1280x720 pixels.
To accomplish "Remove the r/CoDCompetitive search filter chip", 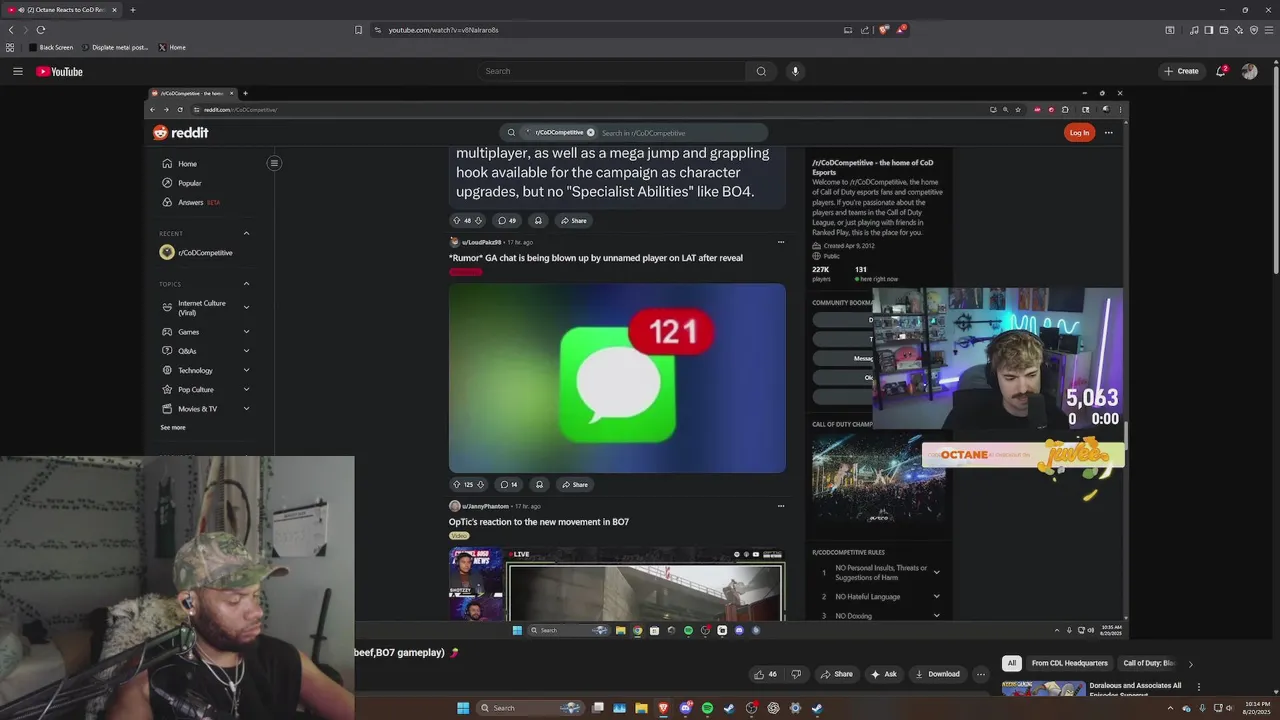I will pyautogui.click(x=590, y=132).
